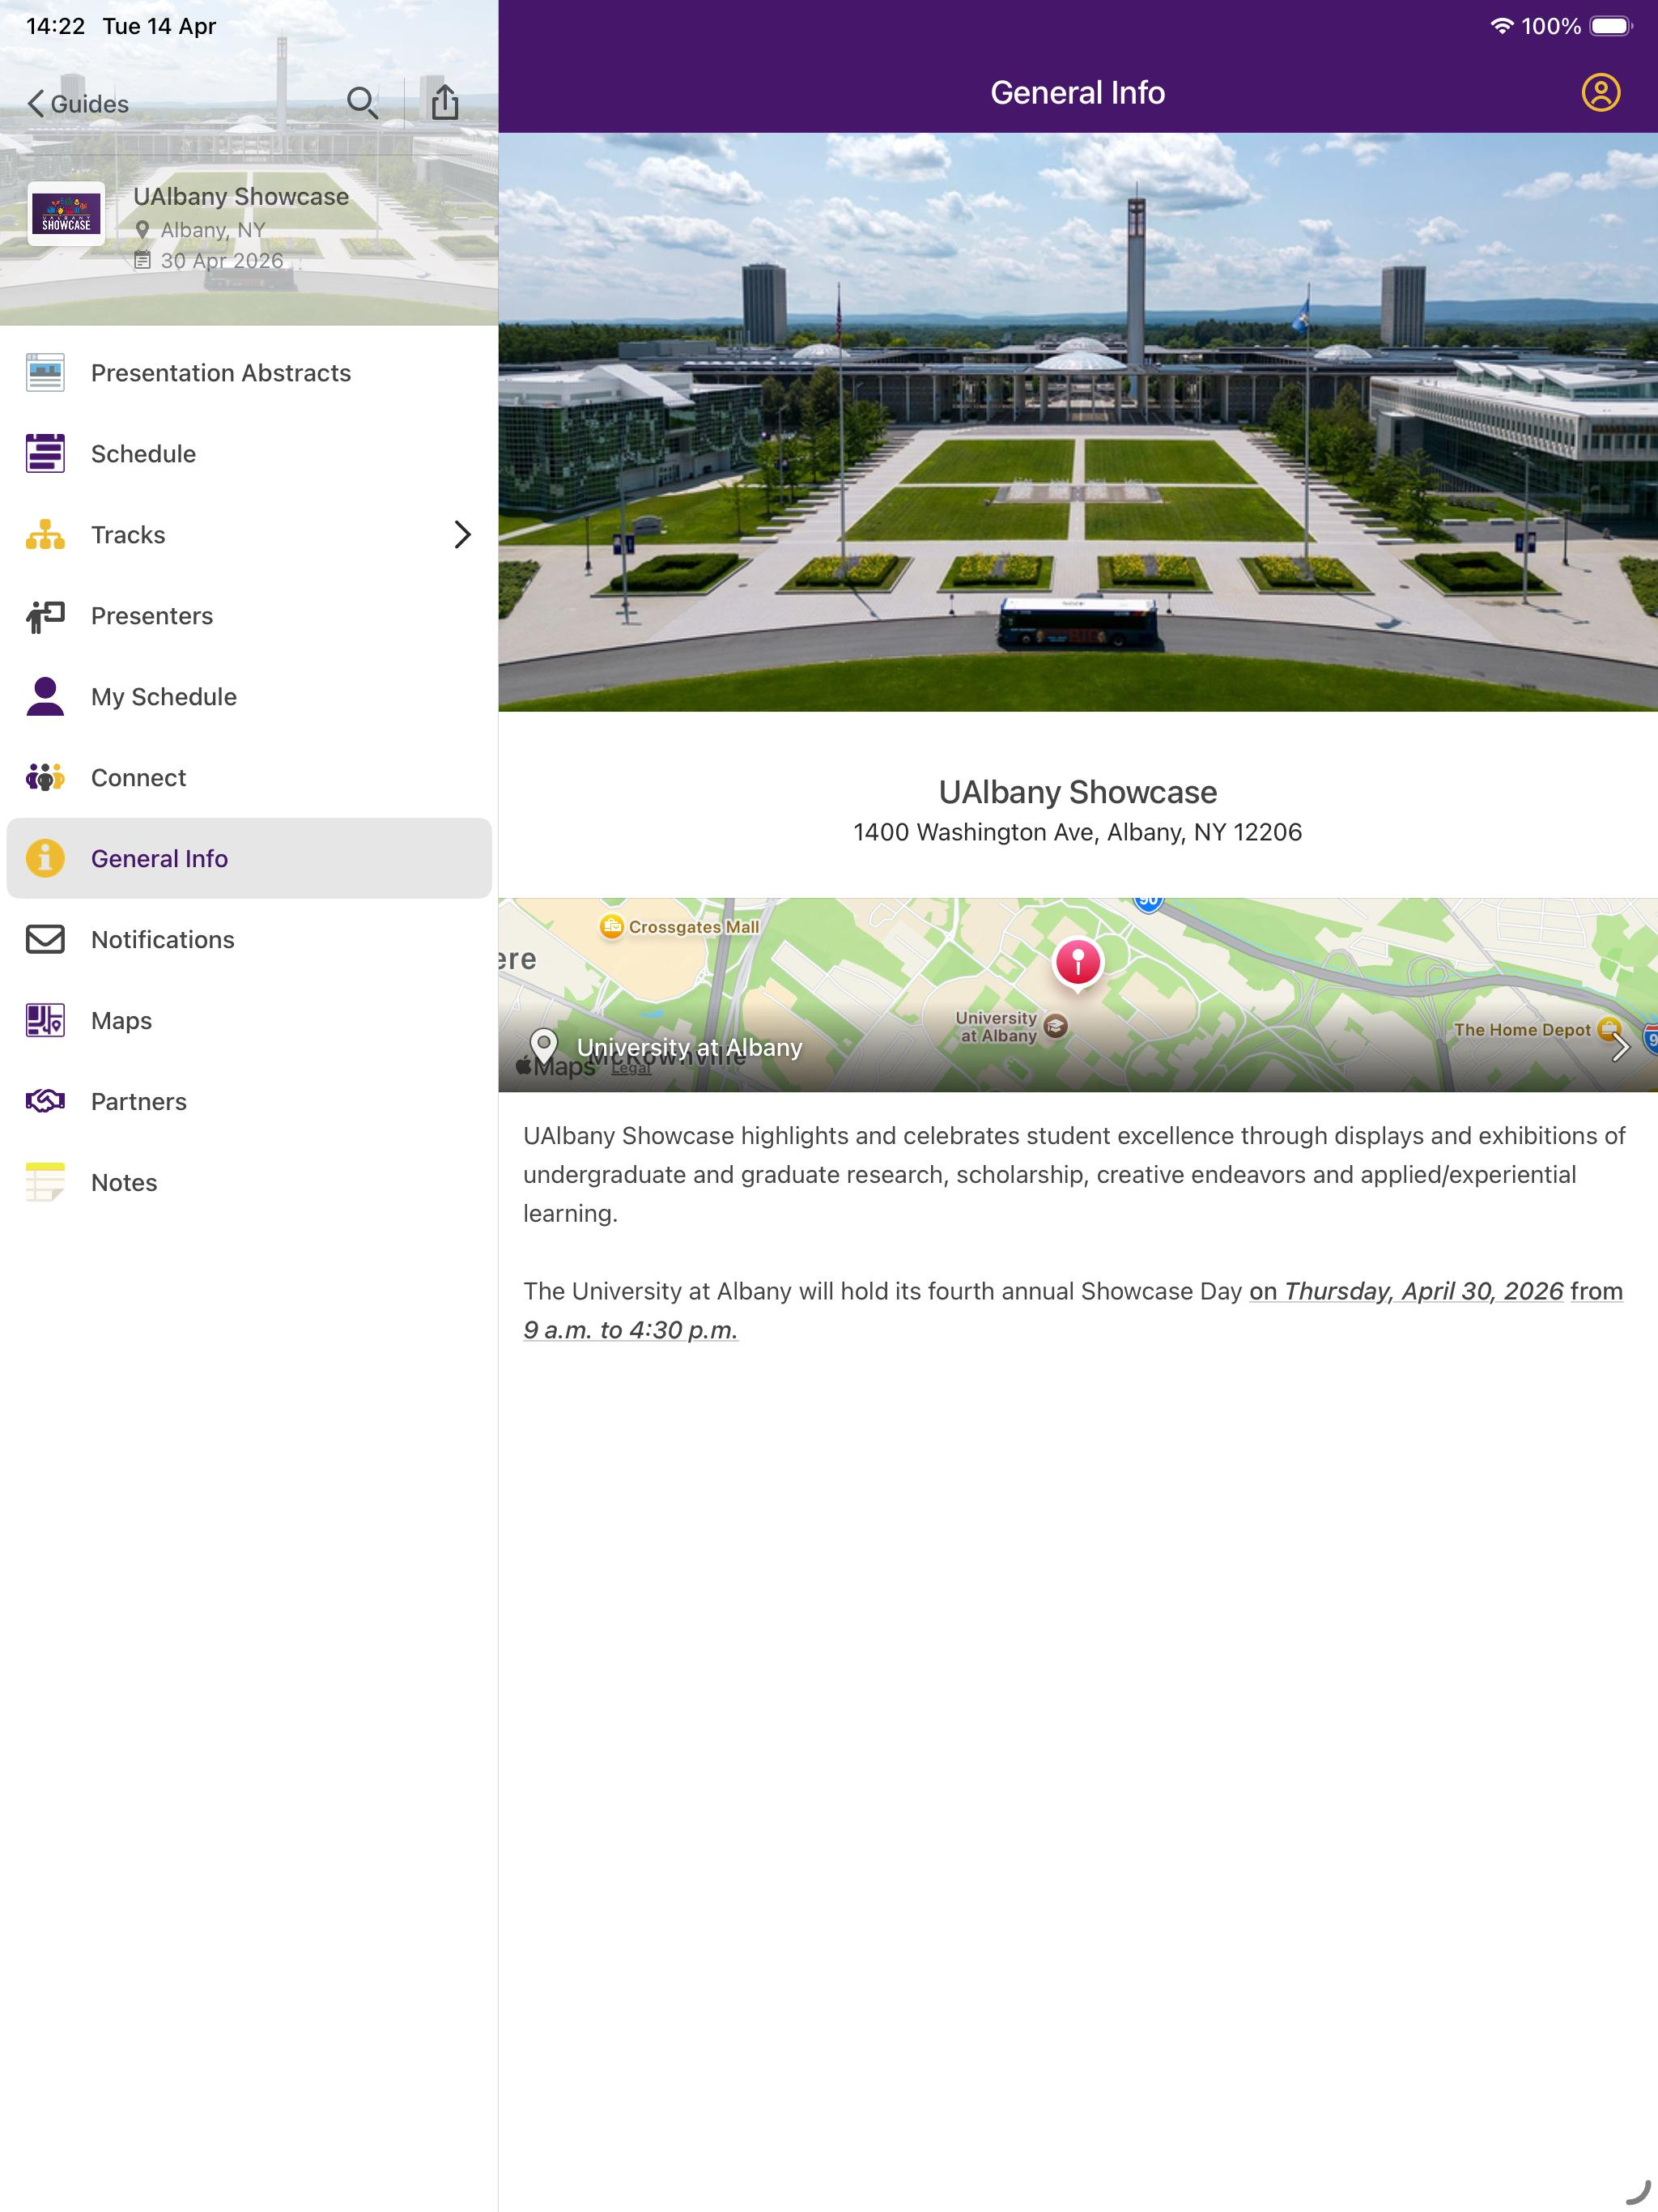Click the Maps floorplan icon
The image size is (1658, 2212).
[x=45, y=1021]
